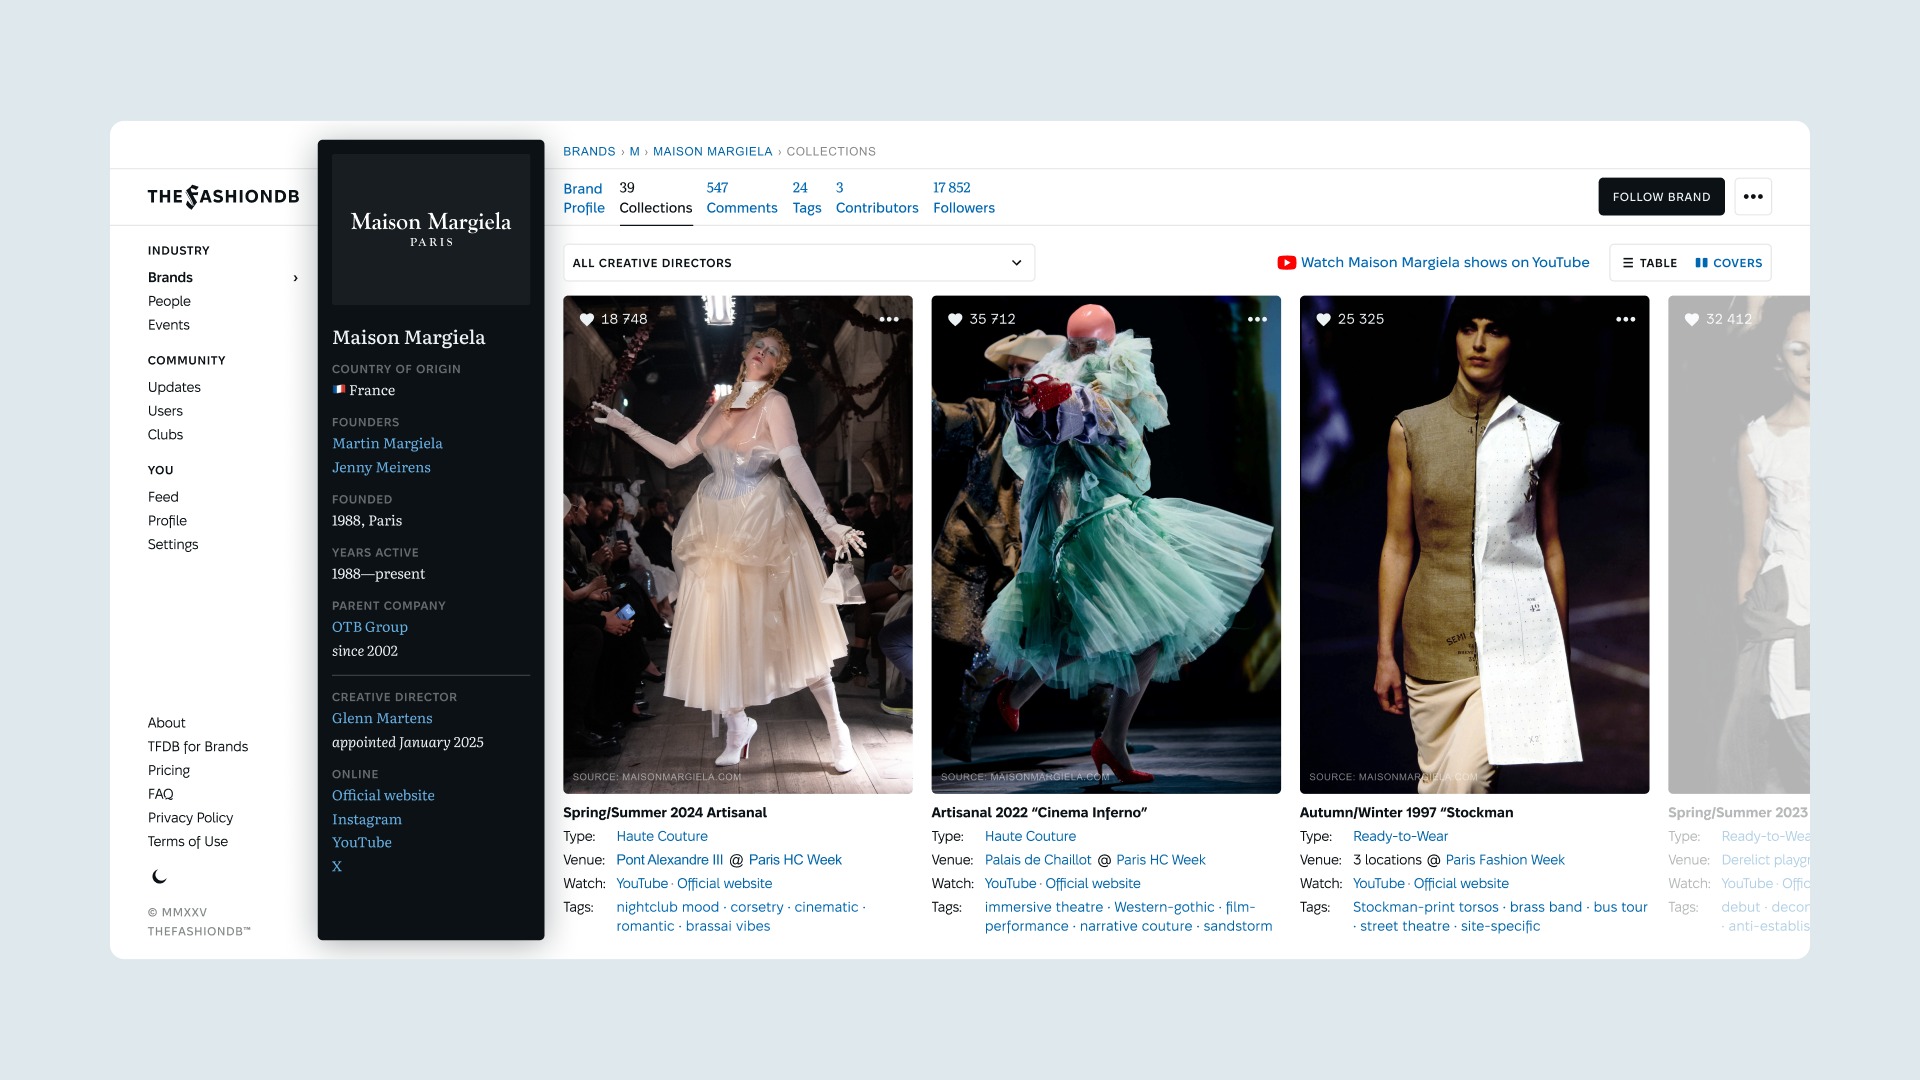1920x1080 pixels.
Task: Open the About page
Action: pos(167,723)
